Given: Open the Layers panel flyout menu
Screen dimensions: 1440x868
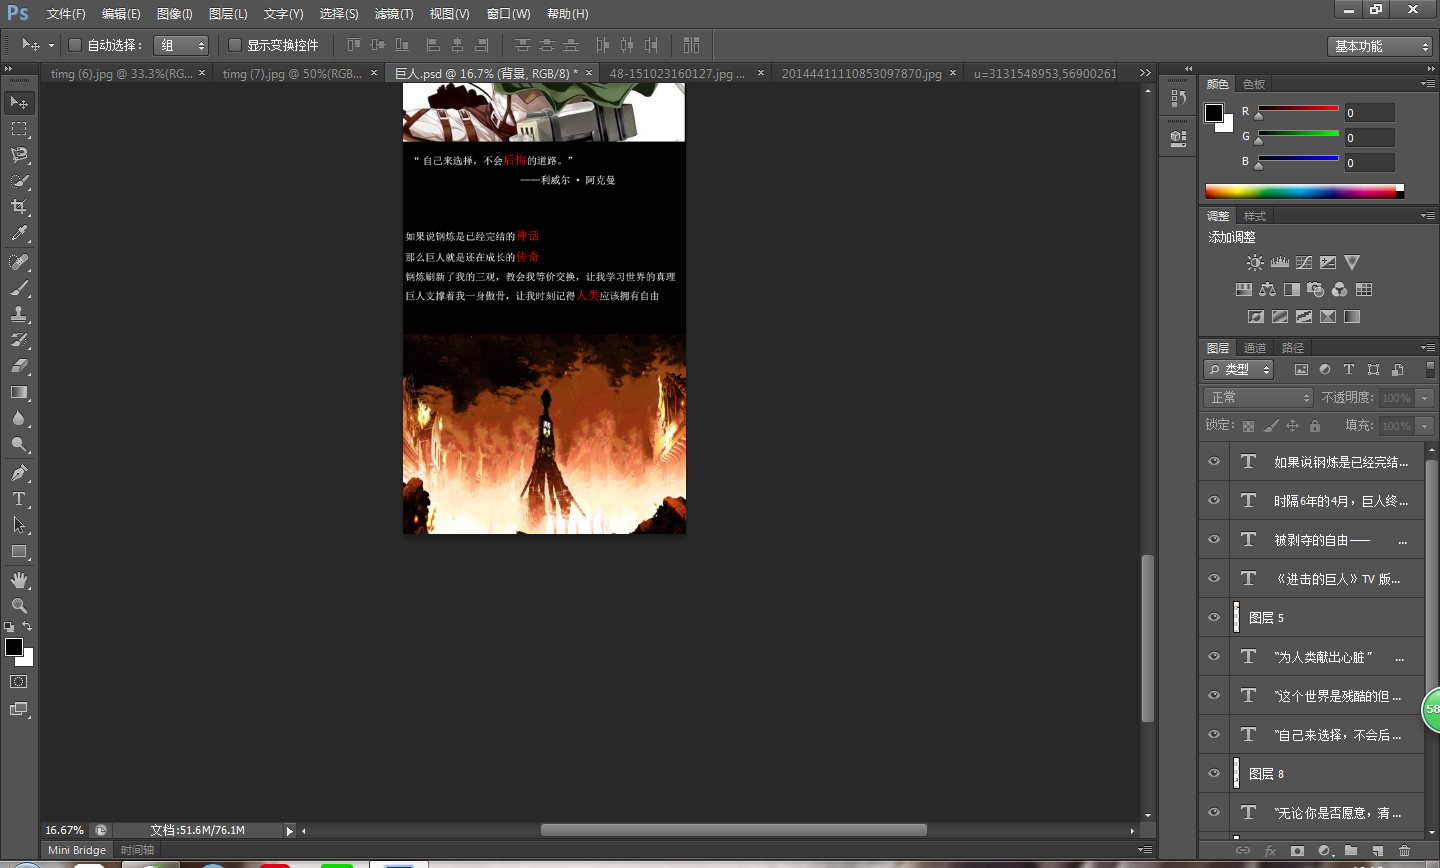Looking at the screenshot, I should [1428, 348].
